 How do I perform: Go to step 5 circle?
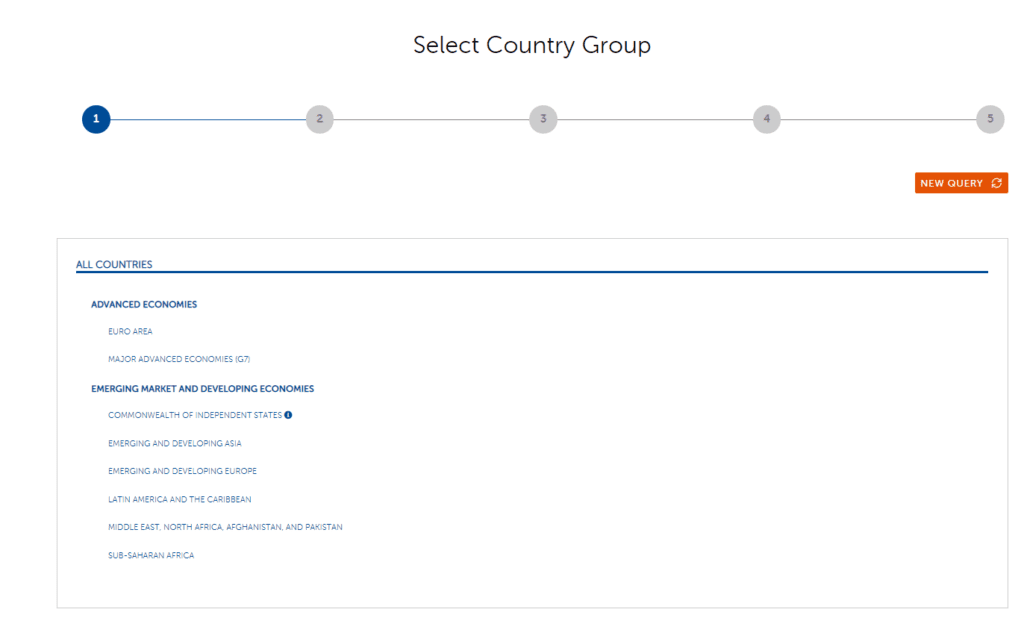[x=990, y=119]
